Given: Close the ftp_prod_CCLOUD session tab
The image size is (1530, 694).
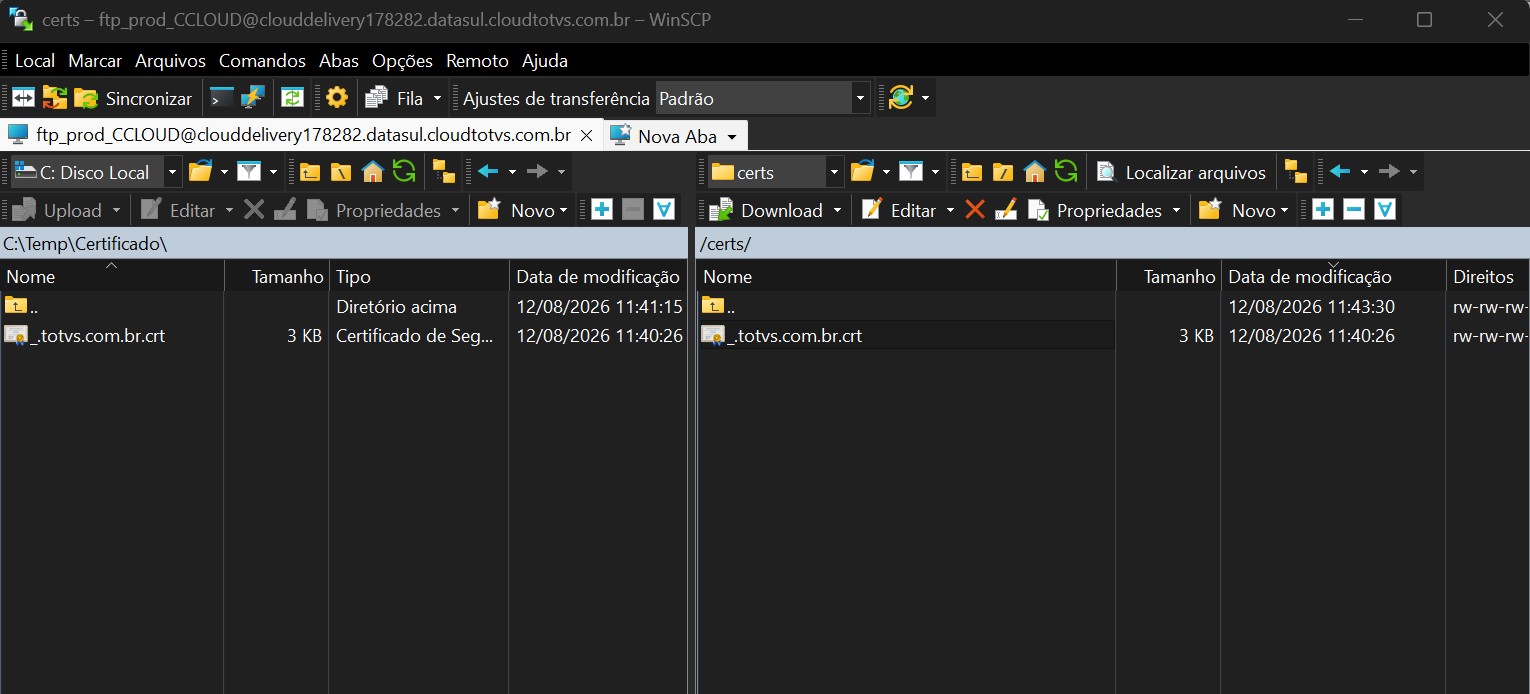Looking at the screenshot, I should tap(587, 135).
